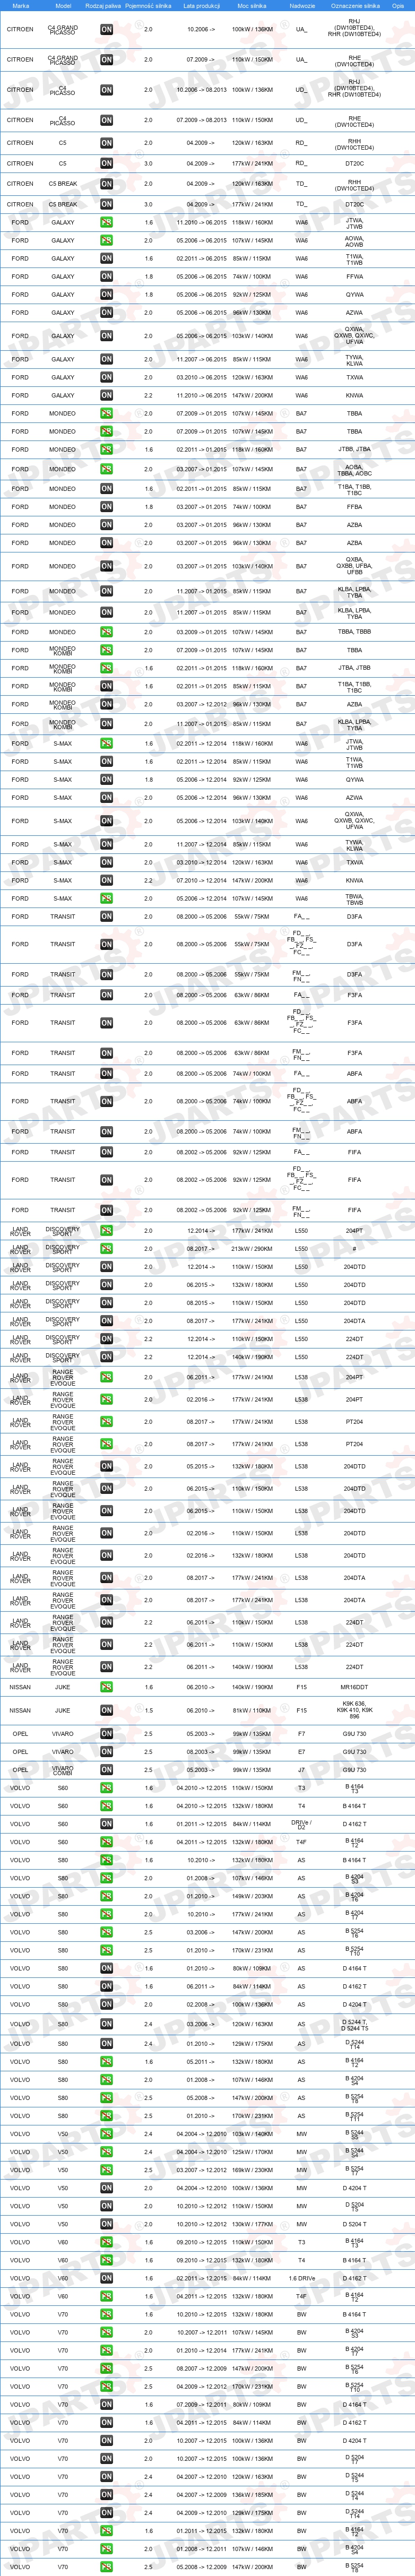
Task: Click the diesel ON icon for C4 Grand Picasso 100kW
Action: click(106, 29)
